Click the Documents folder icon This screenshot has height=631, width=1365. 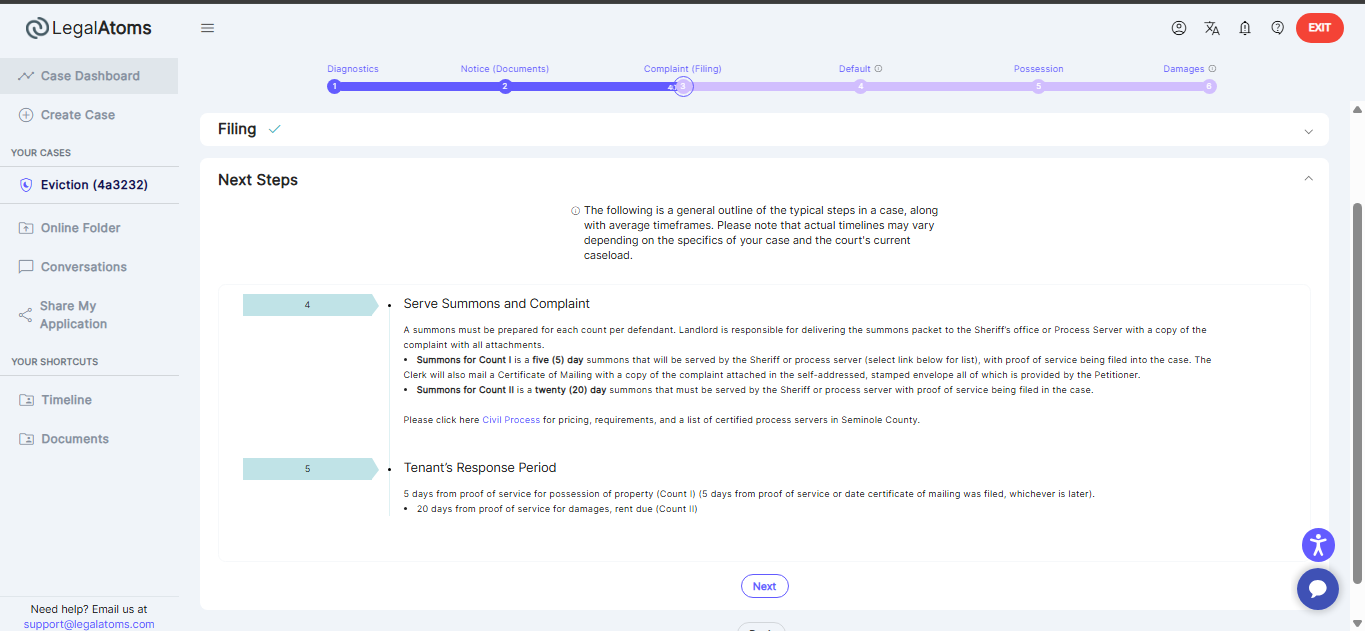(x=26, y=439)
